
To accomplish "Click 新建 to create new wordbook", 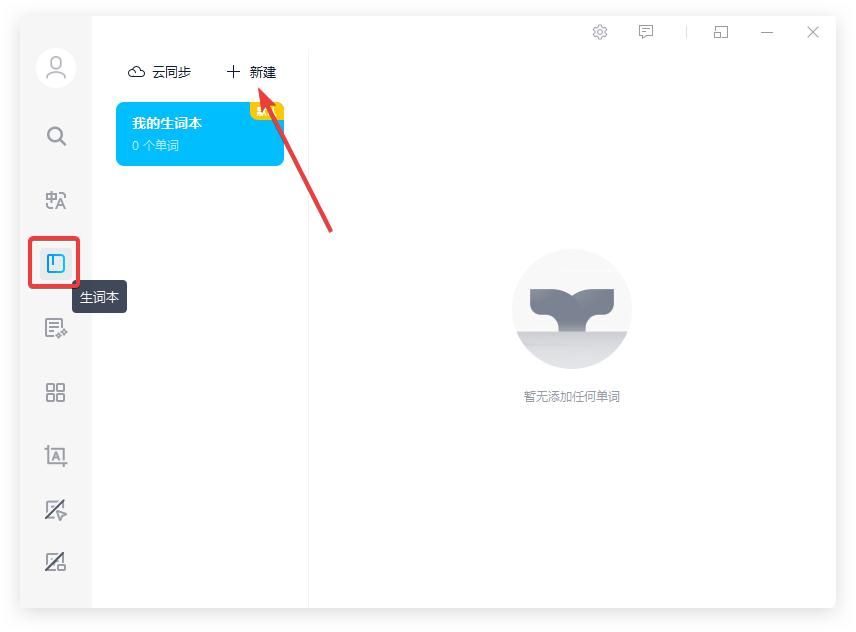I will pyautogui.click(x=262, y=72).
